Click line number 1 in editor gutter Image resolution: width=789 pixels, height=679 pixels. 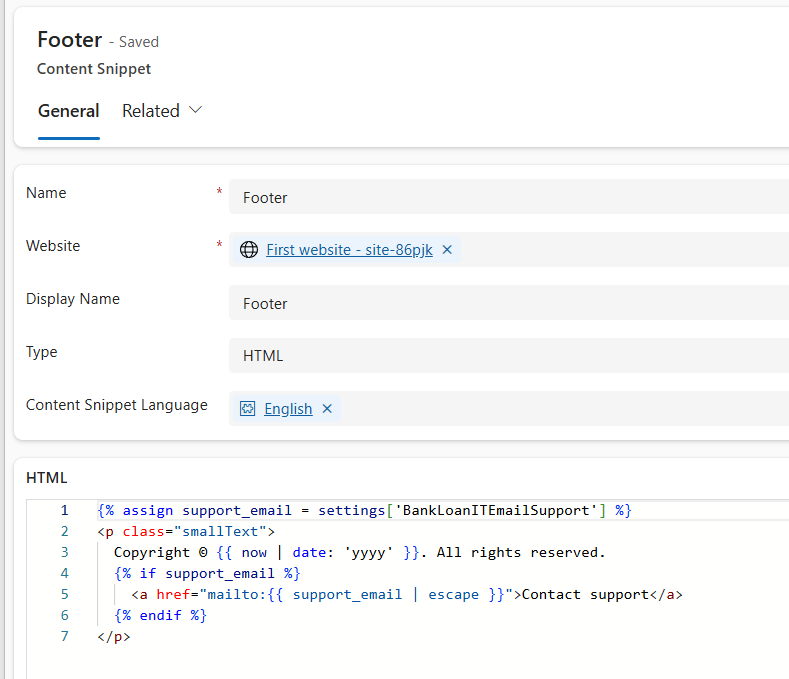(x=64, y=510)
